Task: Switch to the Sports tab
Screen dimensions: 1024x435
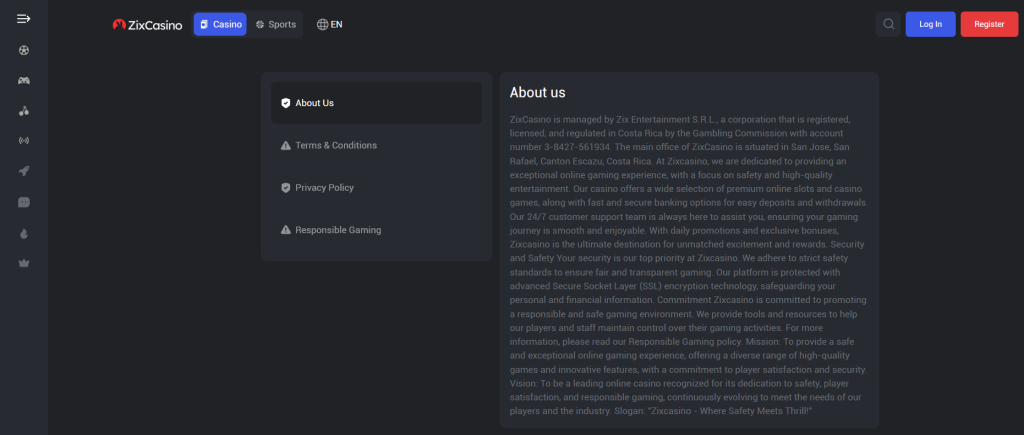Action: tap(276, 24)
